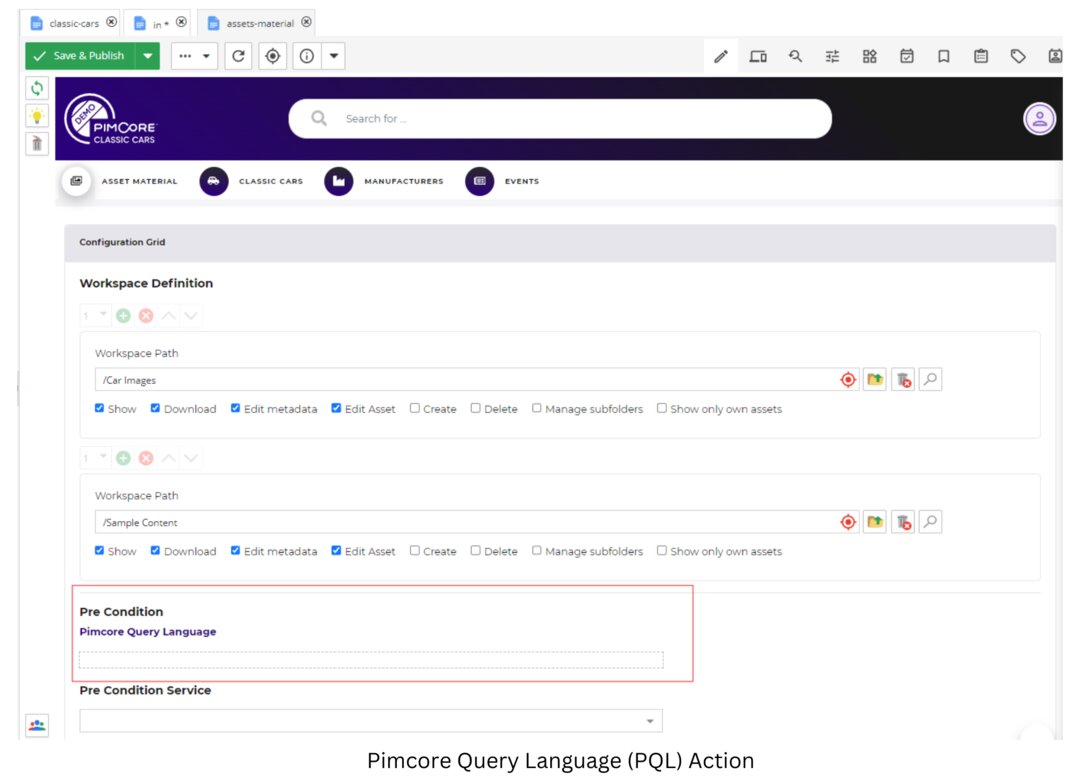1080x780 pixels.
Task: Reload the document with the refresh icon
Action: tap(238, 56)
